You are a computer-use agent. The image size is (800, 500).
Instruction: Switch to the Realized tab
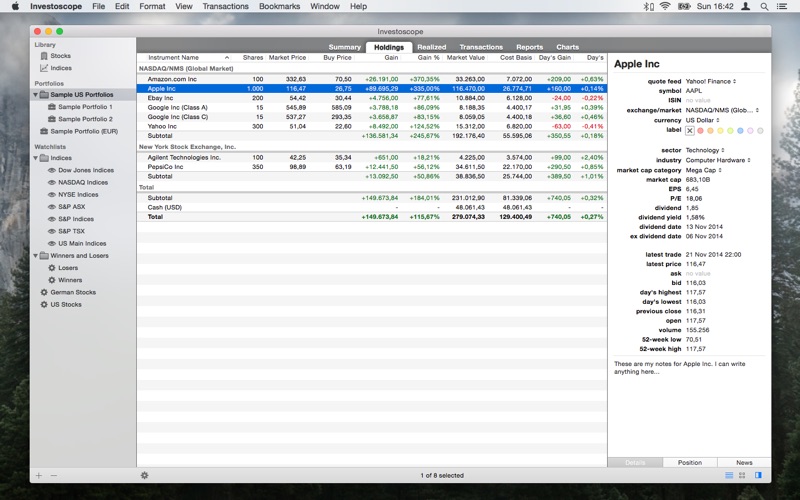432,47
